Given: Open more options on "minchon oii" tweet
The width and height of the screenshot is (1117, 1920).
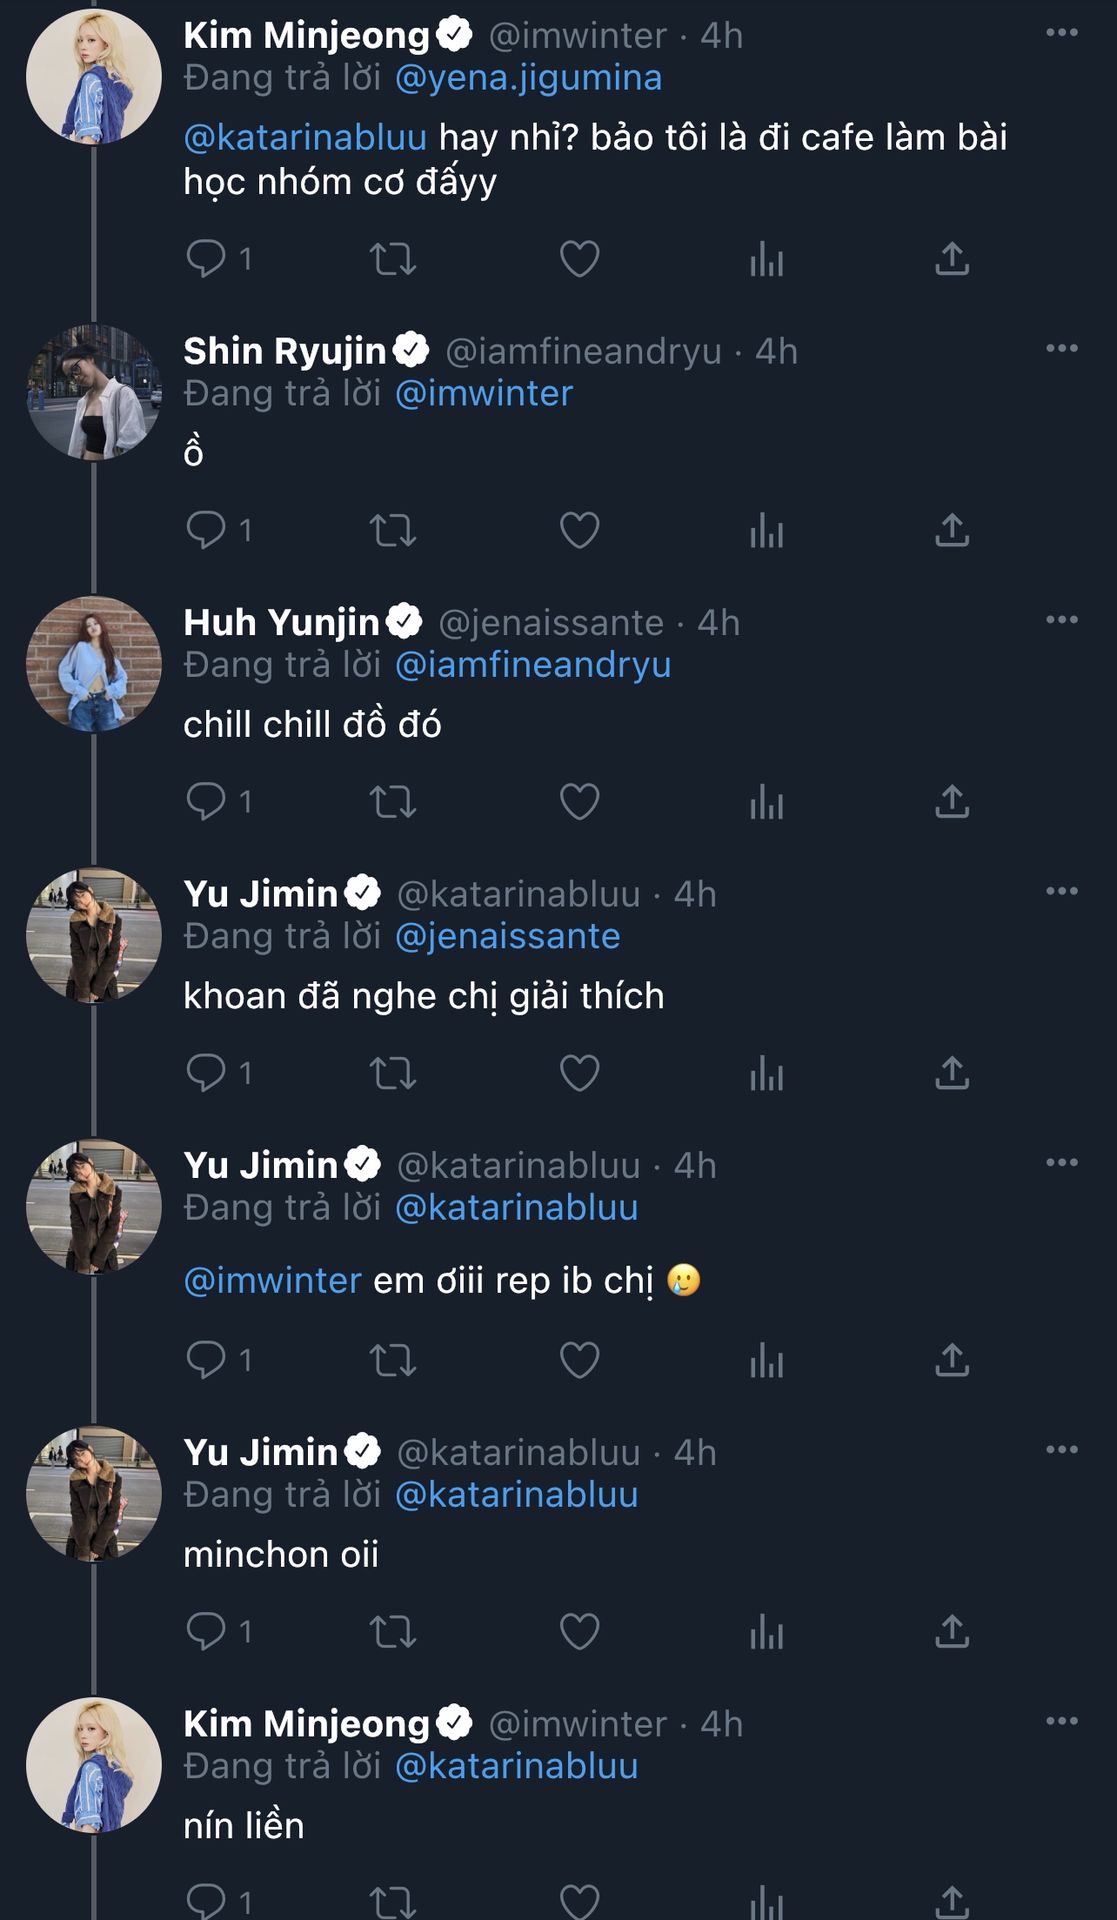Looking at the screenshot, I should click(1061, 1450).
